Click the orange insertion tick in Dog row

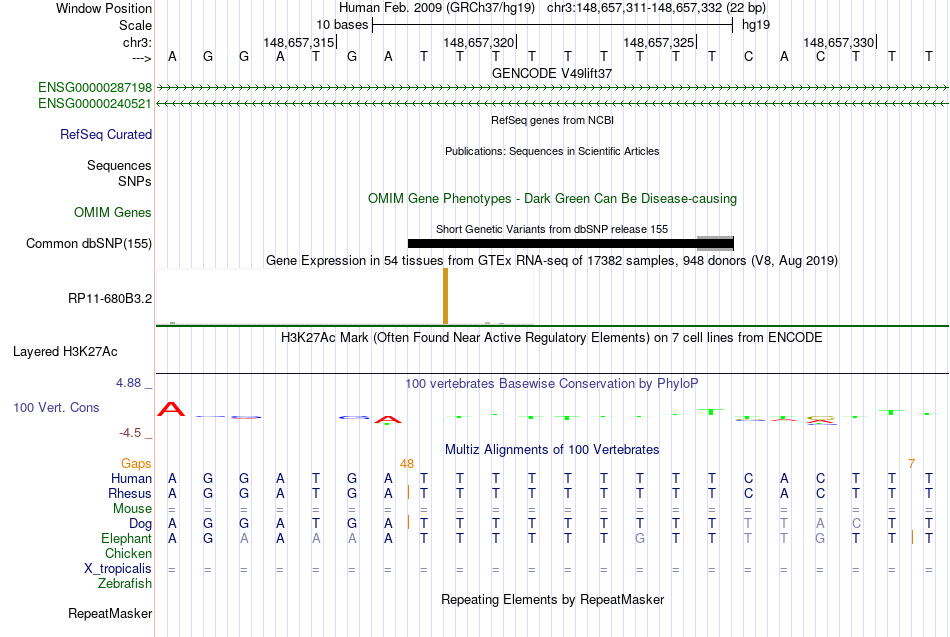coord(408,522)
